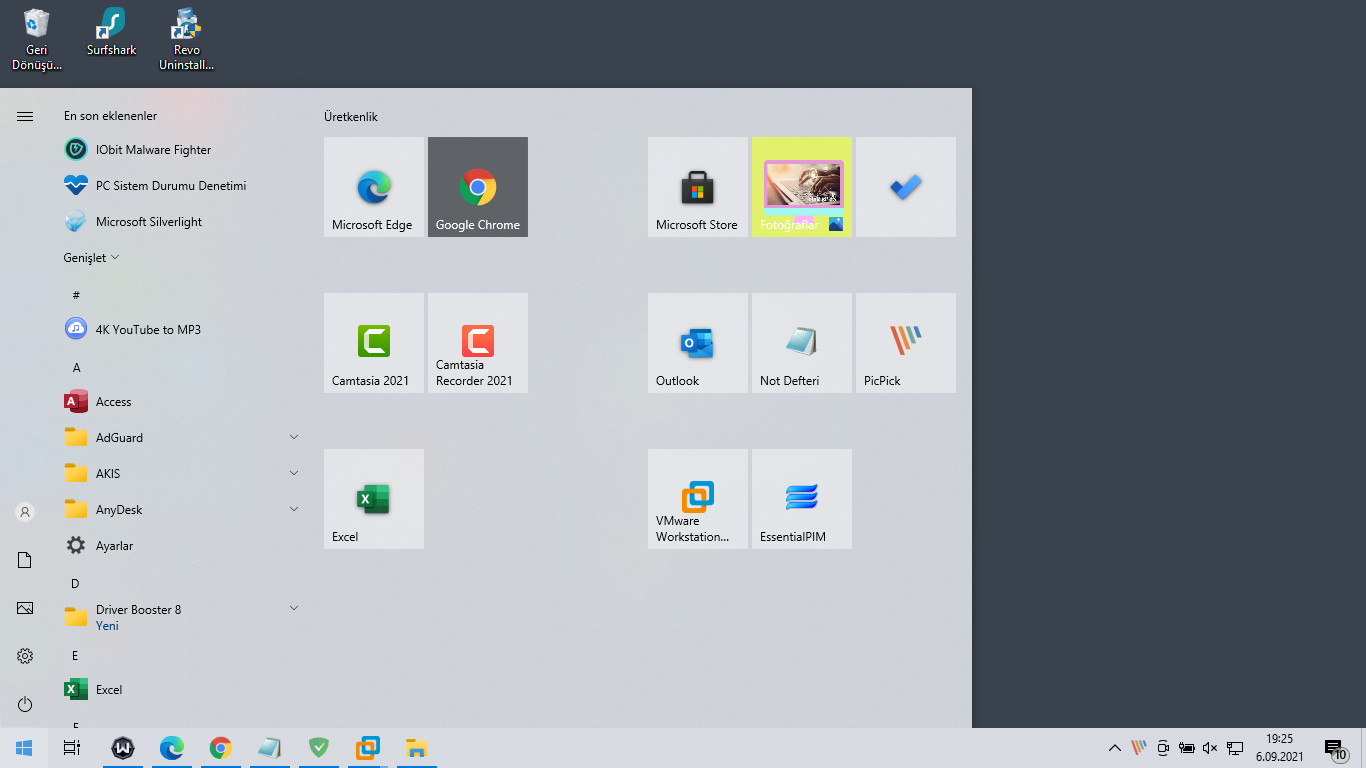This screenshot has height=768, width=1366.
Task: Launch the VMware Workstation tile
Action: coord(698,499)
